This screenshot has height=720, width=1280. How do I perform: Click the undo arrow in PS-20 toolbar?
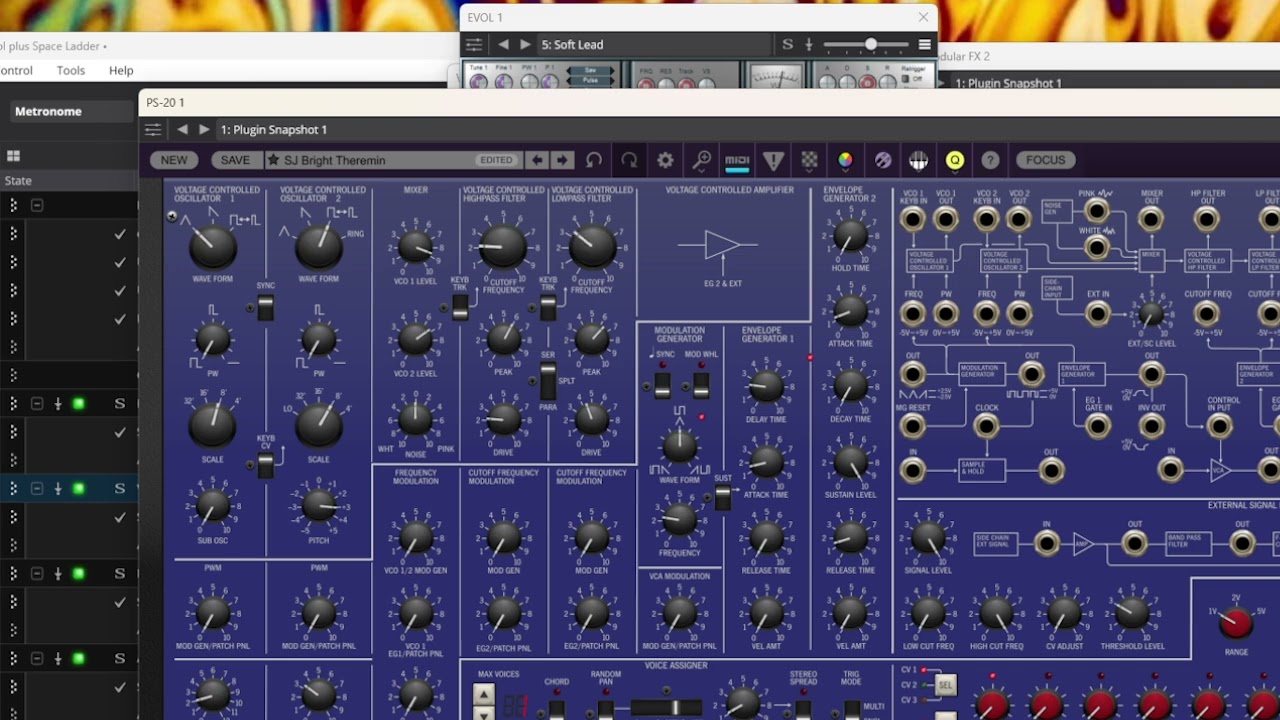[594, 160]
